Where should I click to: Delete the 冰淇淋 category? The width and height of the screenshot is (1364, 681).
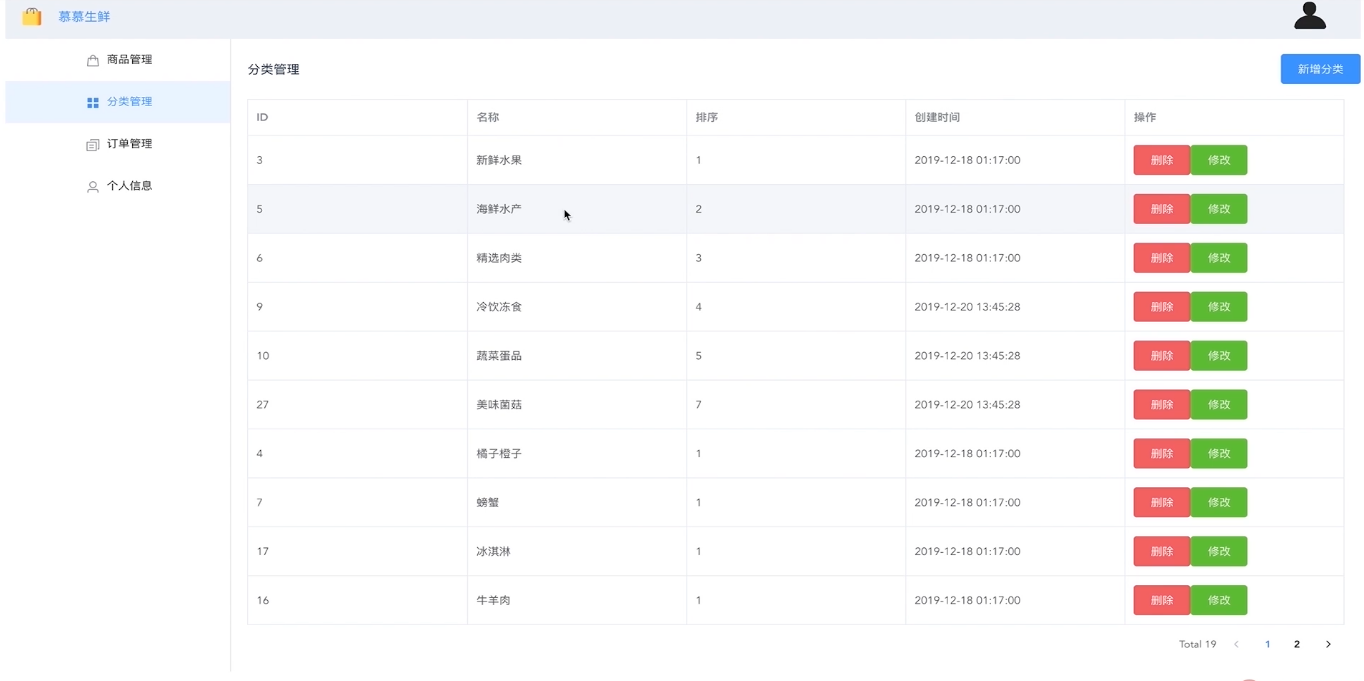(1161, 552)
